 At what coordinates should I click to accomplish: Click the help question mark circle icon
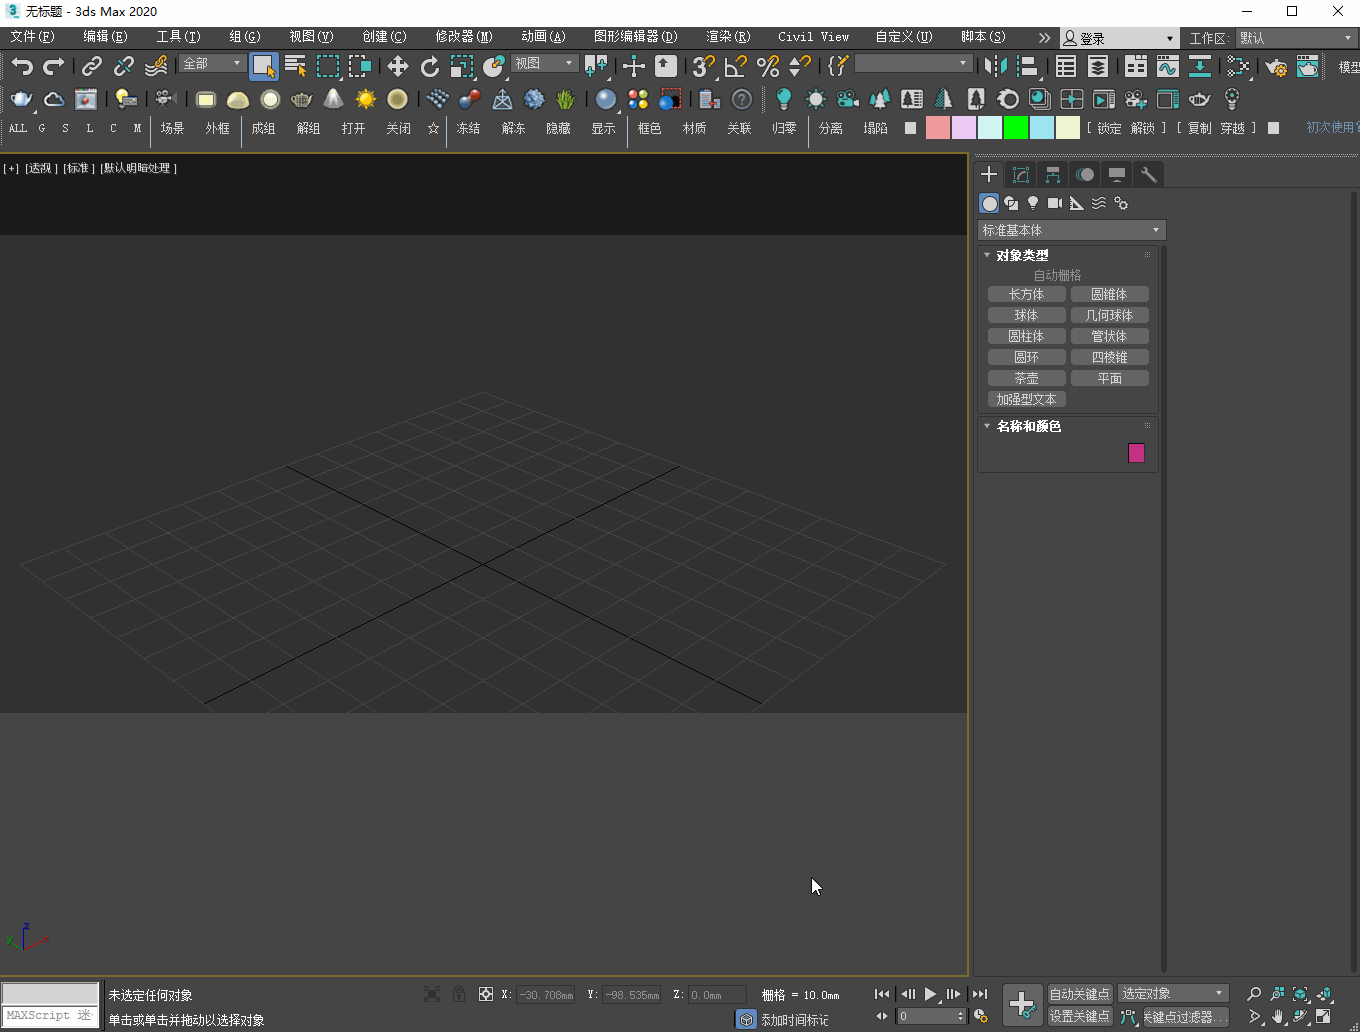tap(742, 99)
